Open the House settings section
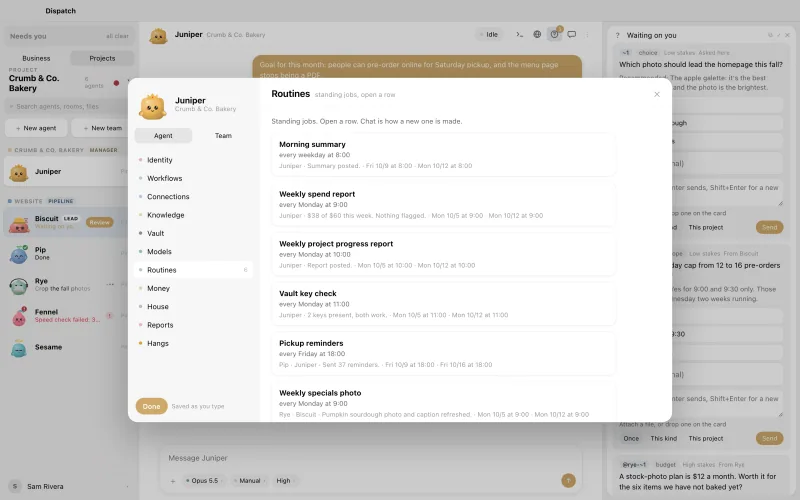 tap(193, 307)
